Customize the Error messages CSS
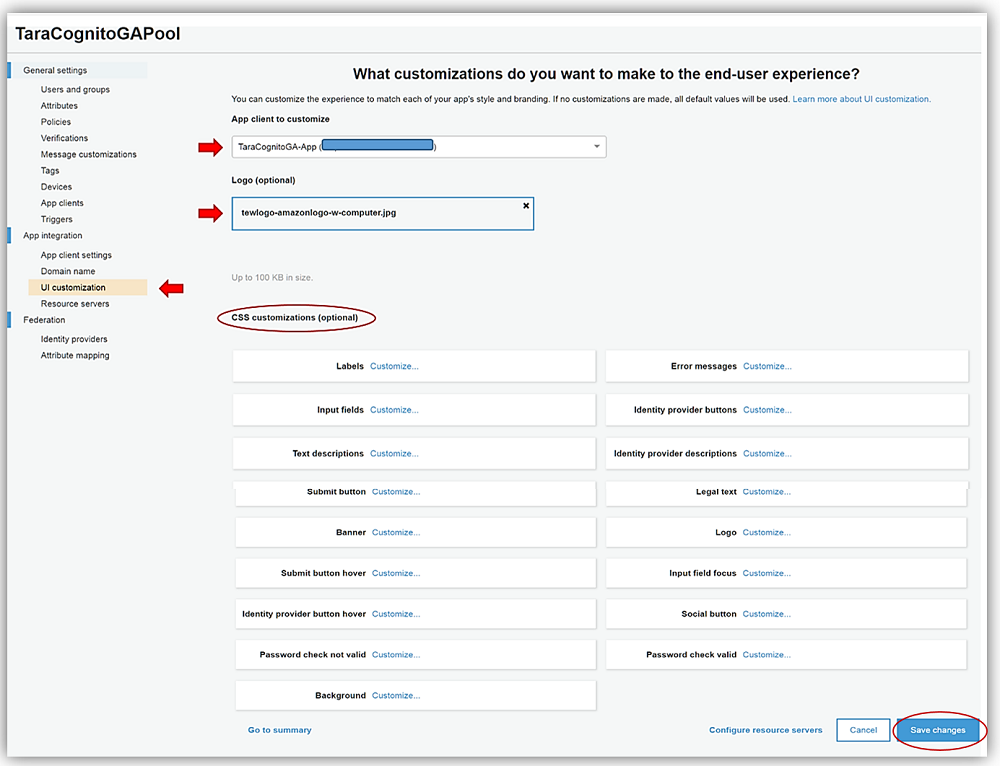The image size is (1000, 766). tap(767, 367)
